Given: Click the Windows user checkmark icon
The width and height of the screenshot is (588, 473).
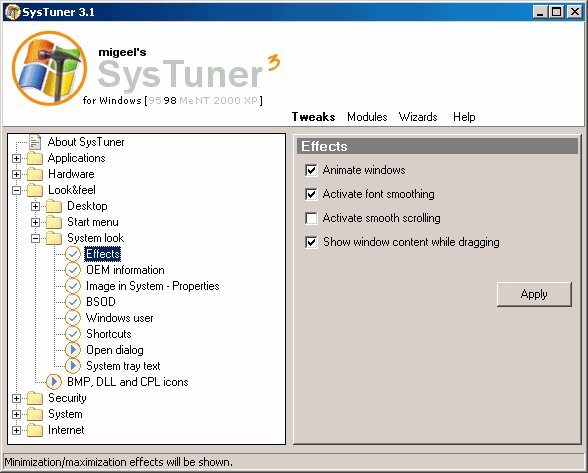Looking at the screenshot, I should pos(73,318).
